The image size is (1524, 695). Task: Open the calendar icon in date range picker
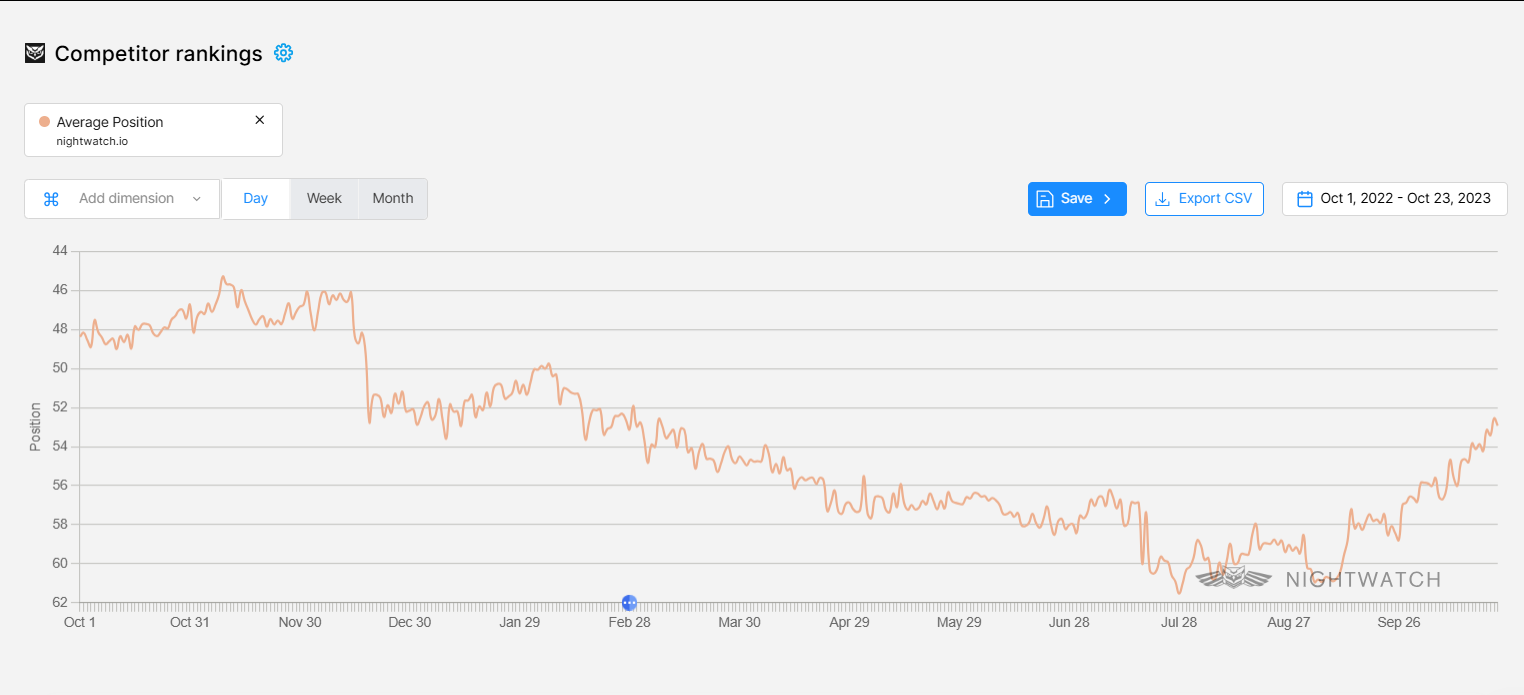click(x=1304, y=198)
